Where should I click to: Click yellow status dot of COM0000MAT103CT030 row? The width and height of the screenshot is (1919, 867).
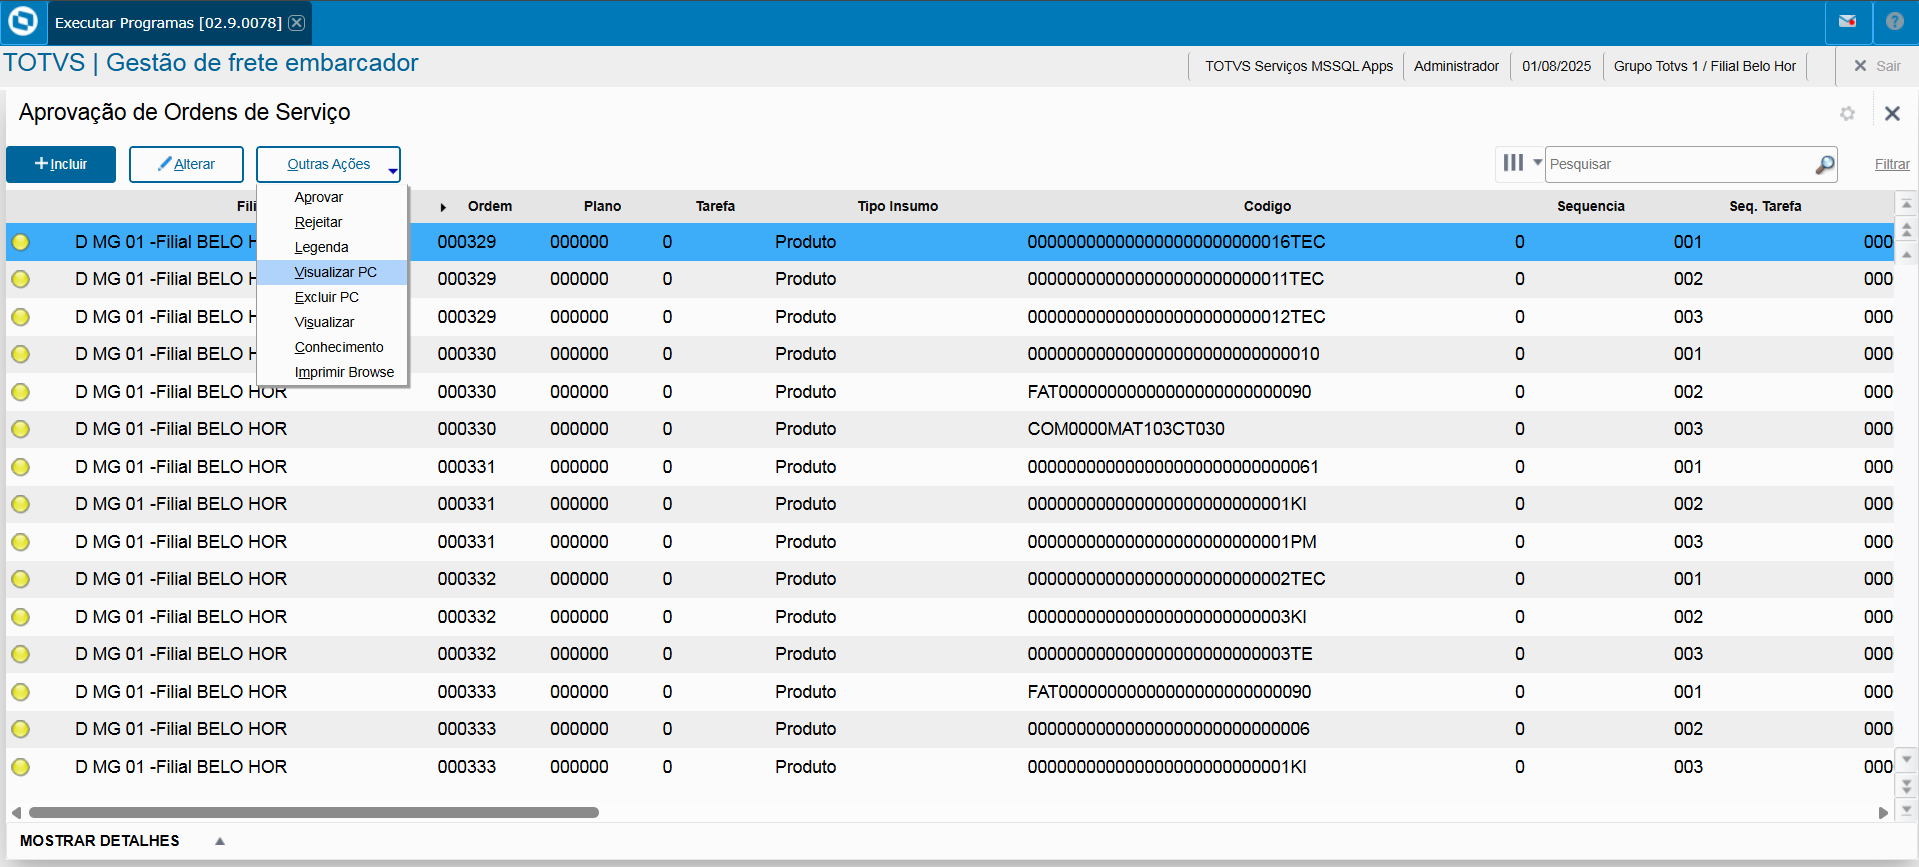[x=21, y=429]
